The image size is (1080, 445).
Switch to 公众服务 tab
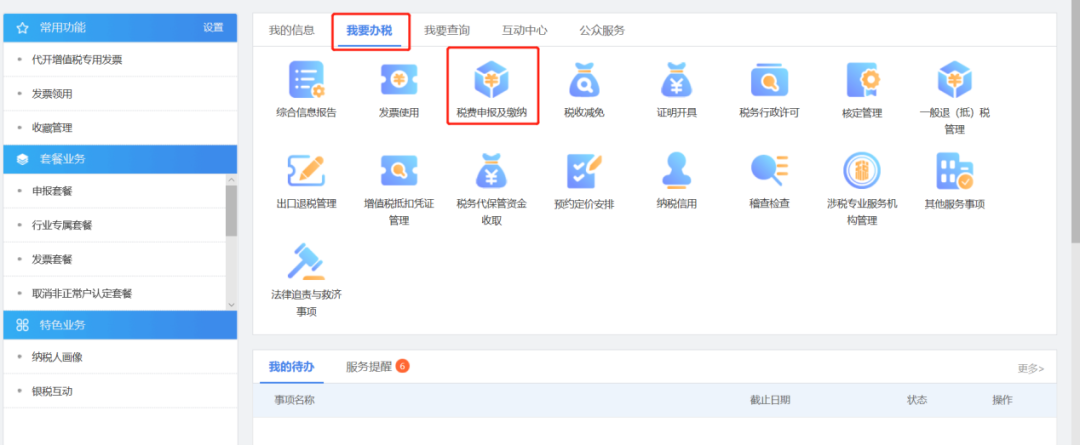[602, 30]
